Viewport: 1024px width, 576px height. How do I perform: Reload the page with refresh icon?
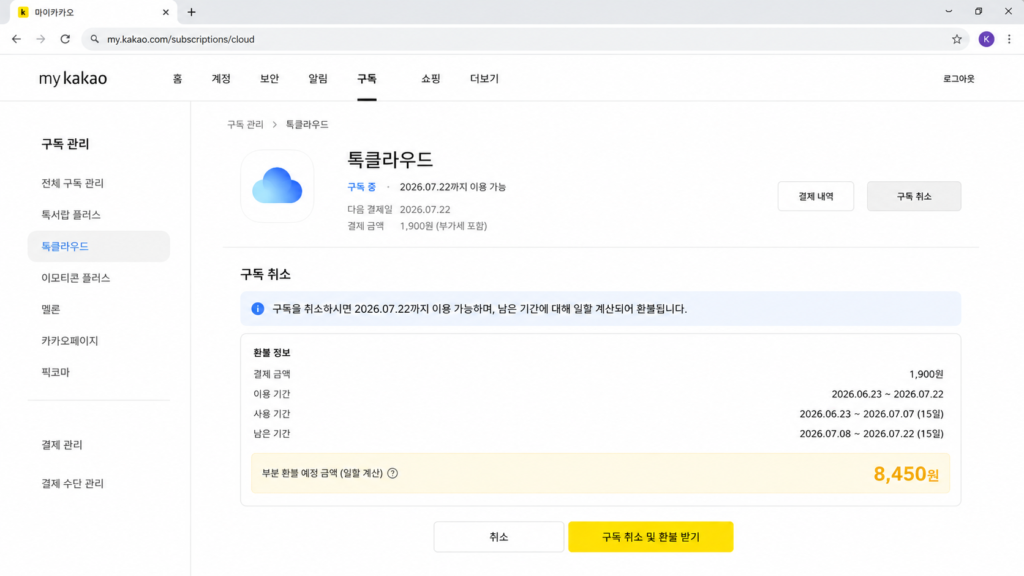click(x=65, y=39)
